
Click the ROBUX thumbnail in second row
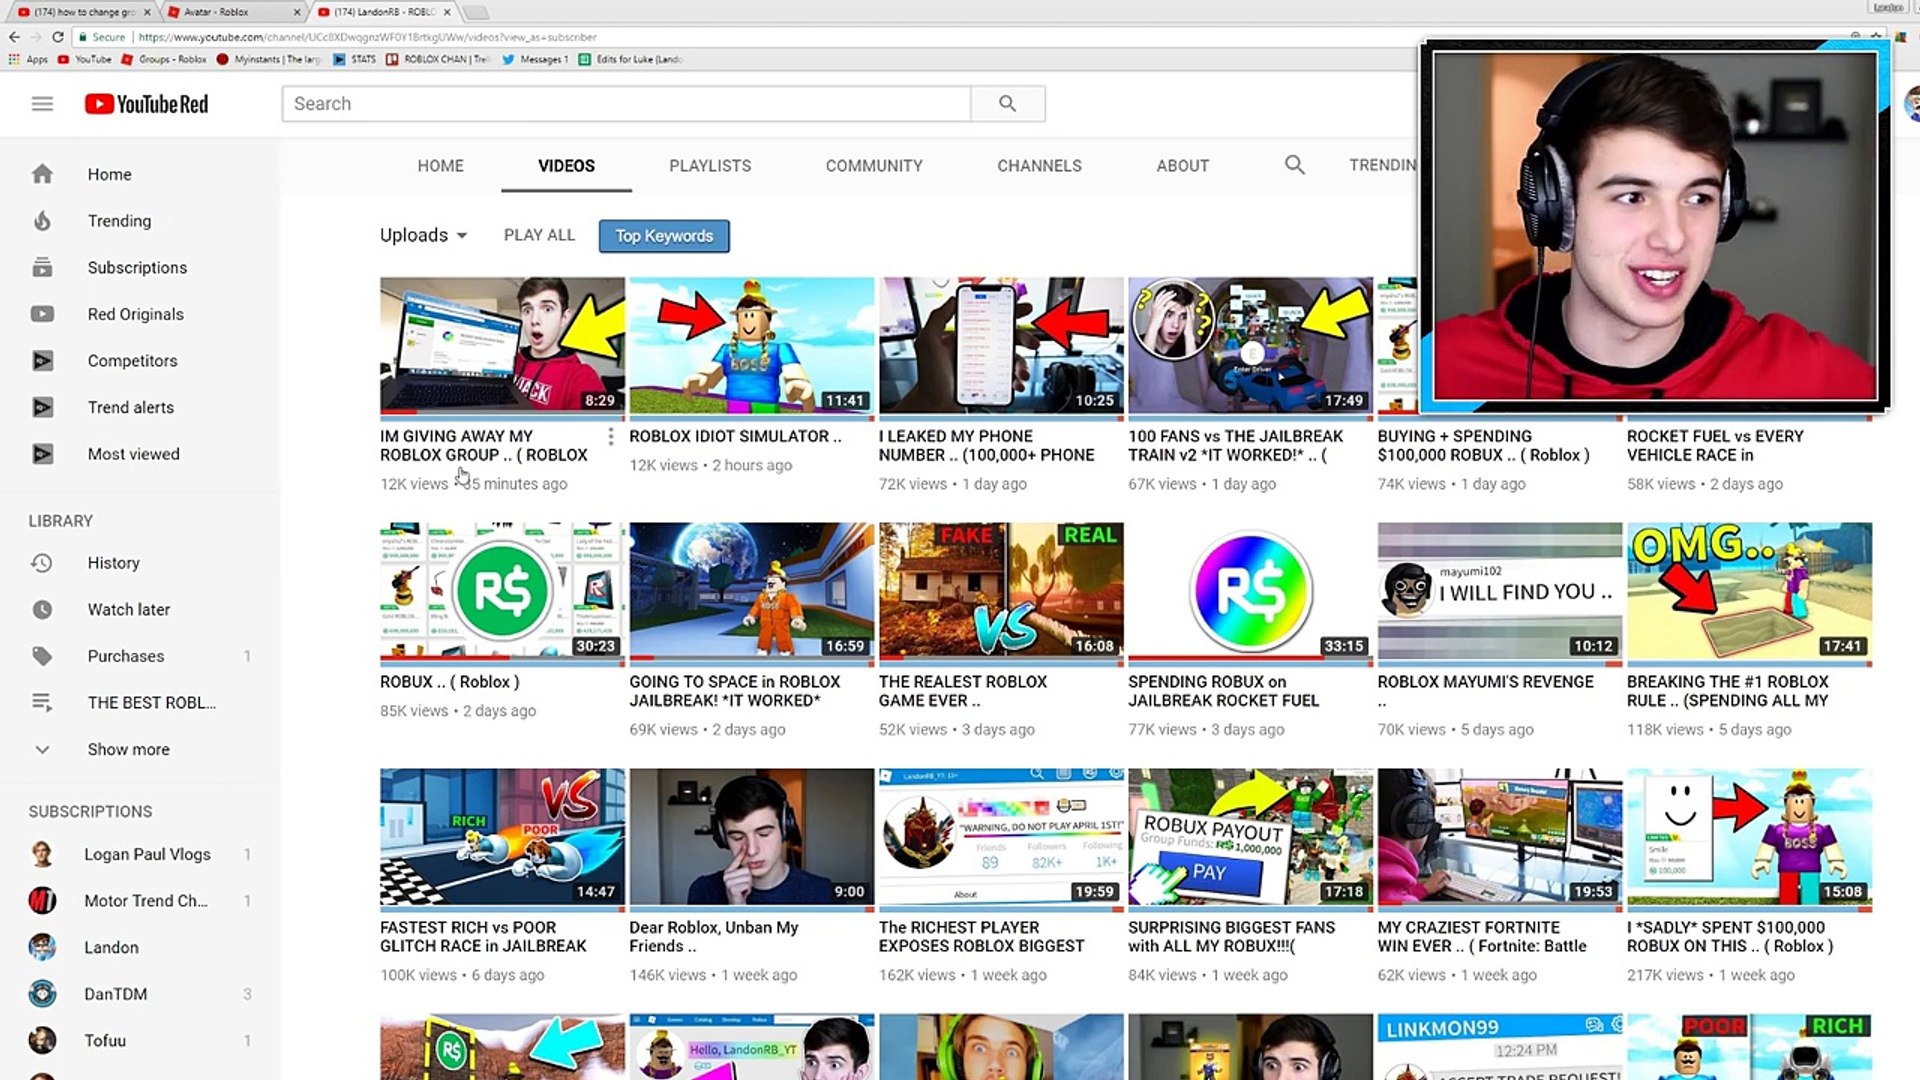point(502,591)
